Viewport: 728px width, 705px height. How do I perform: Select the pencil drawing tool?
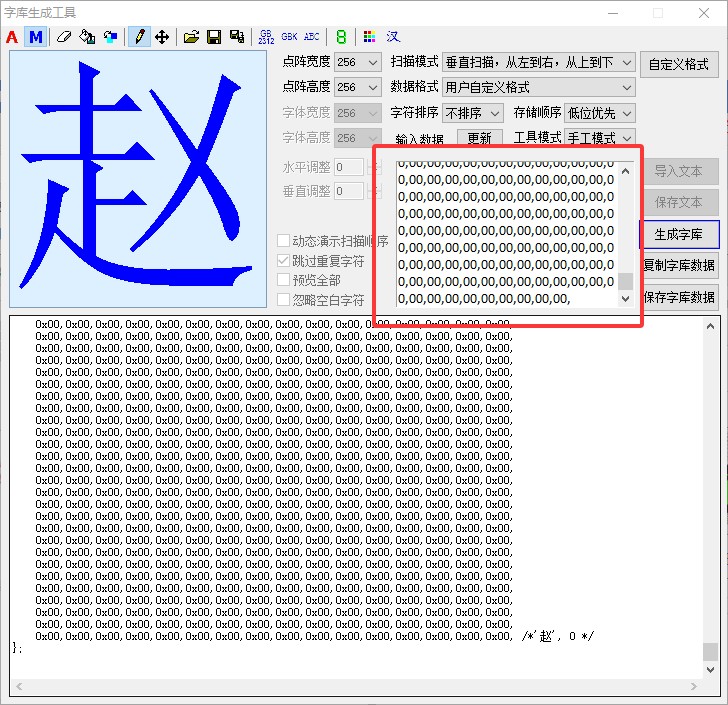click(x=139, y=37)
